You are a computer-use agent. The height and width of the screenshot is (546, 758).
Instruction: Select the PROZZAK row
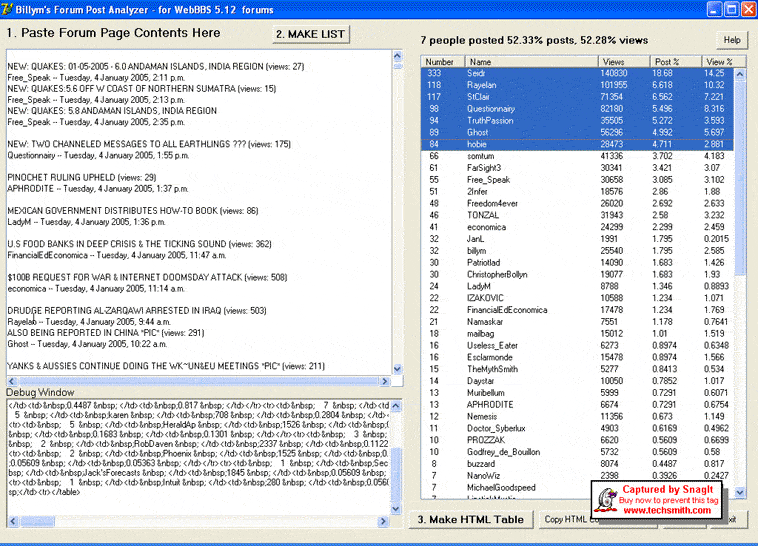[577, 440]
